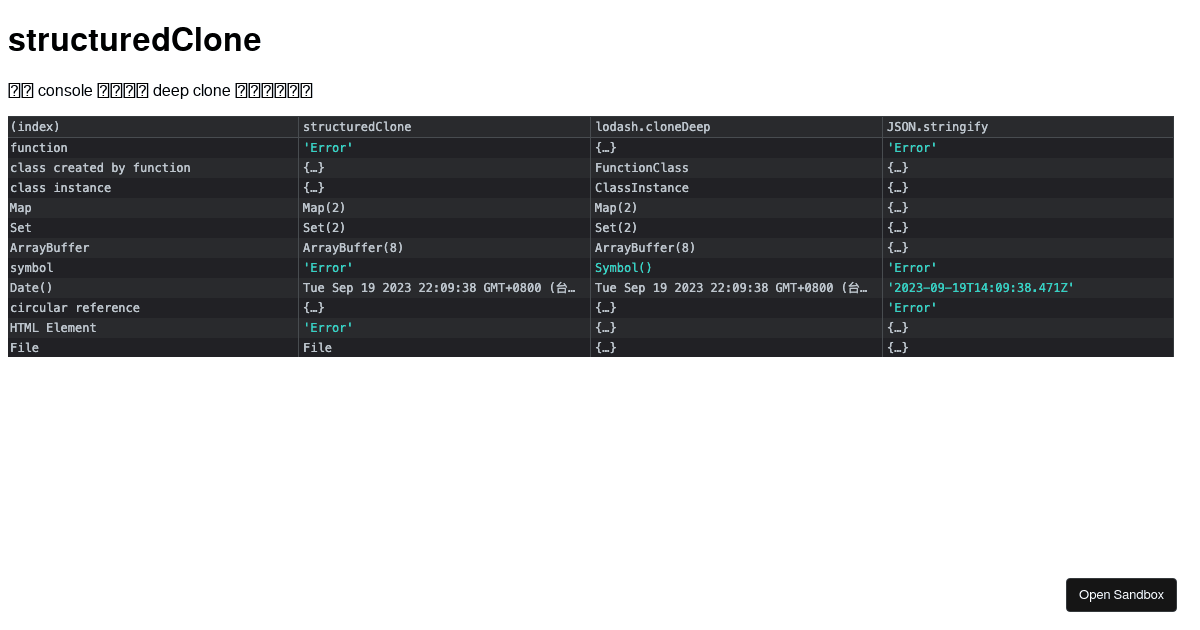Viewport: 1200px width, 630px height.
Task: Select the 'function' row label
Action: click(x=39, y=147)
